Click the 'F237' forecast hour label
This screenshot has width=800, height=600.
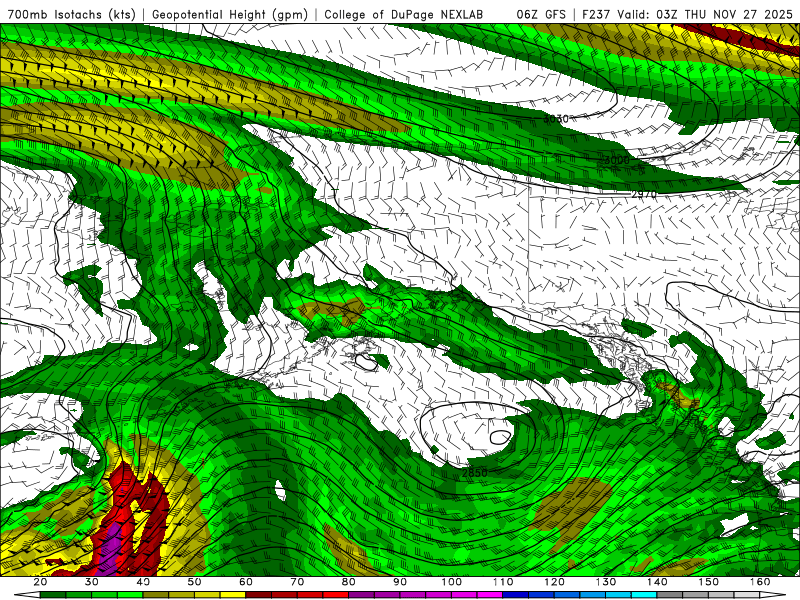596,15
